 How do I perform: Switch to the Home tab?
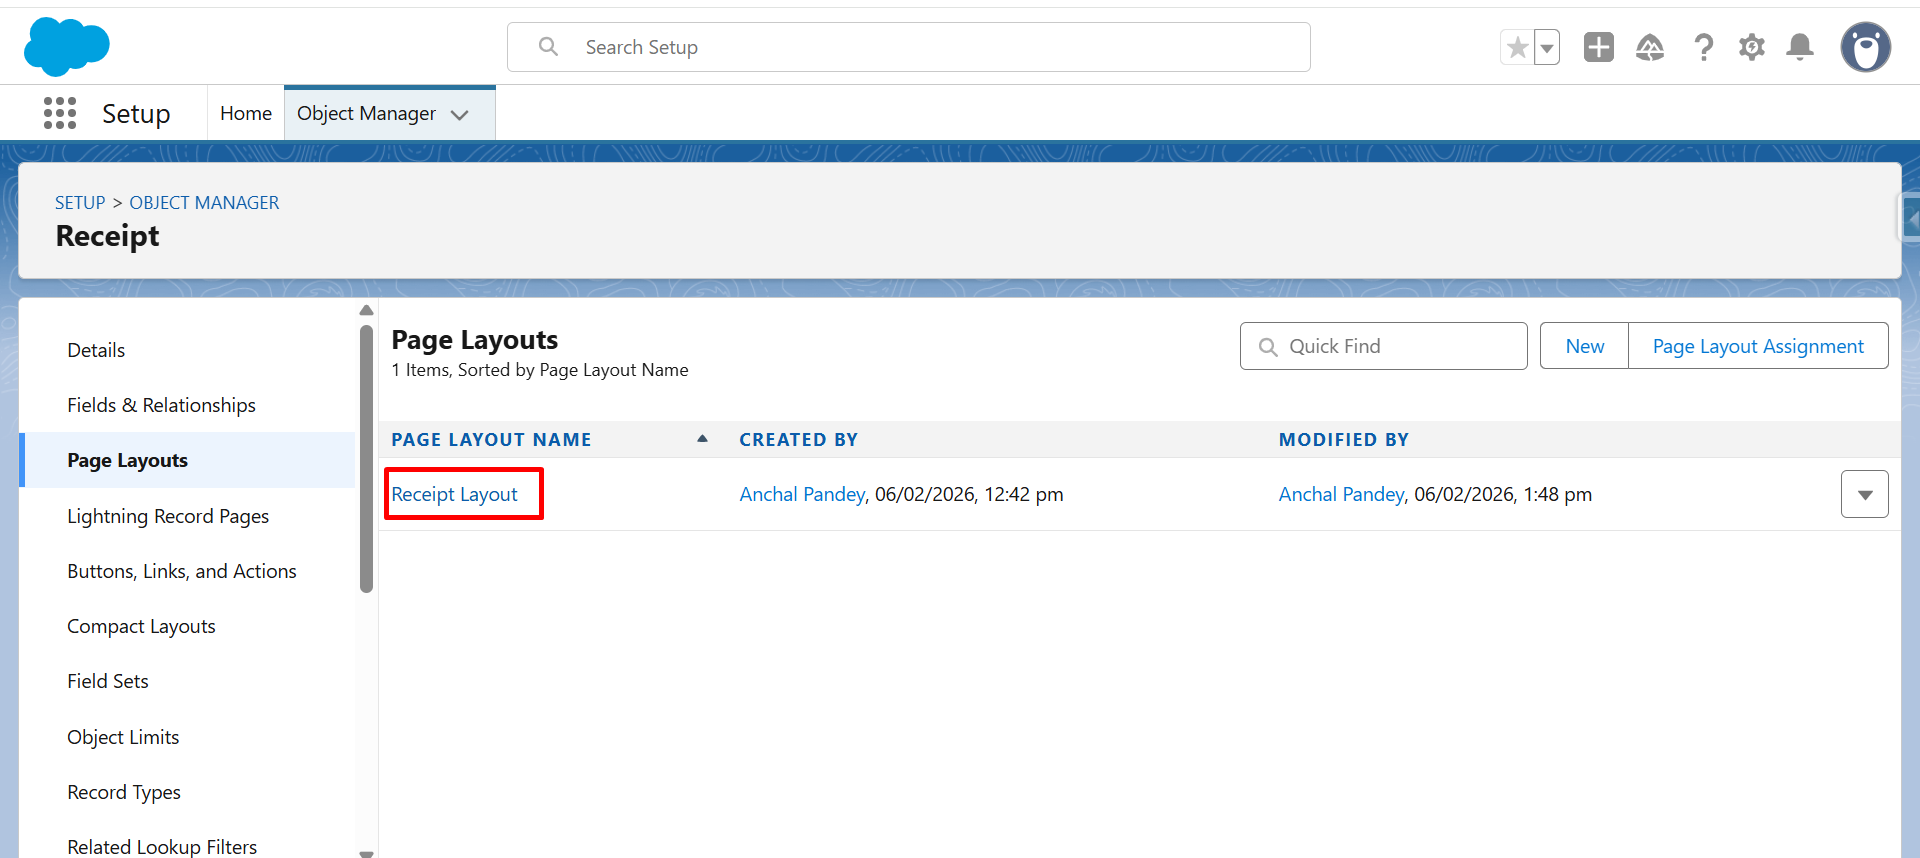246,113
